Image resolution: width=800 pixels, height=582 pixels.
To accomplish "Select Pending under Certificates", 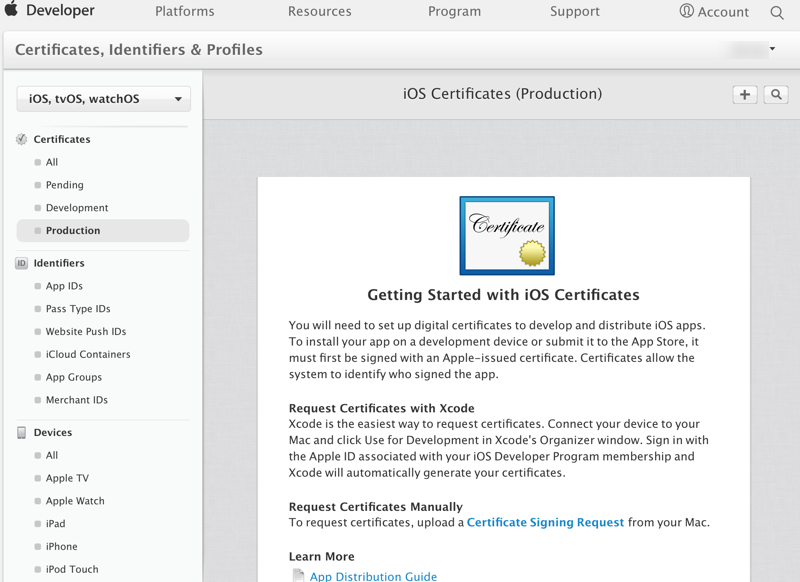I will pos(65,185).
